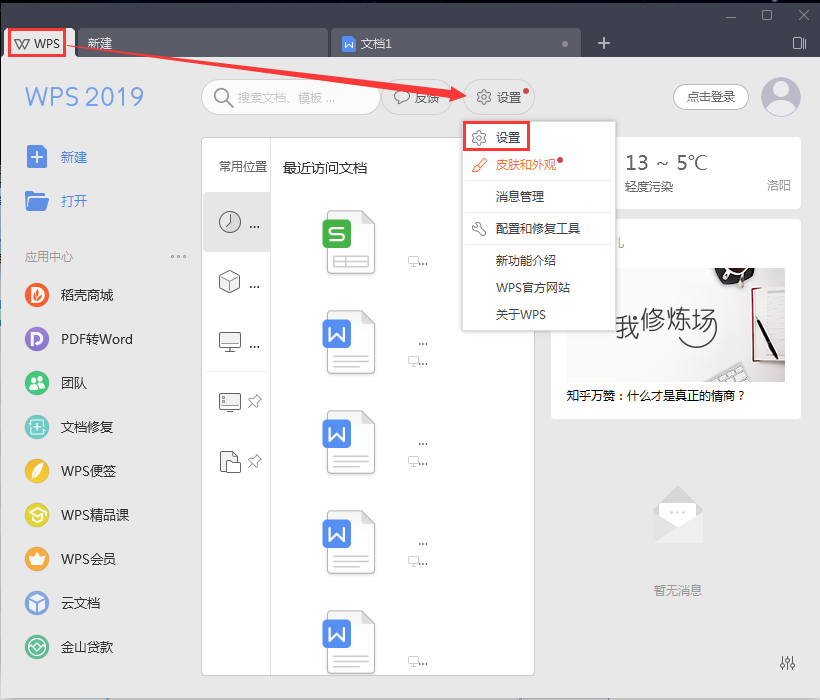The image size is (820, 700).
Task: Click the 最近访问文档 heading
Action: [x=325, y=168]
